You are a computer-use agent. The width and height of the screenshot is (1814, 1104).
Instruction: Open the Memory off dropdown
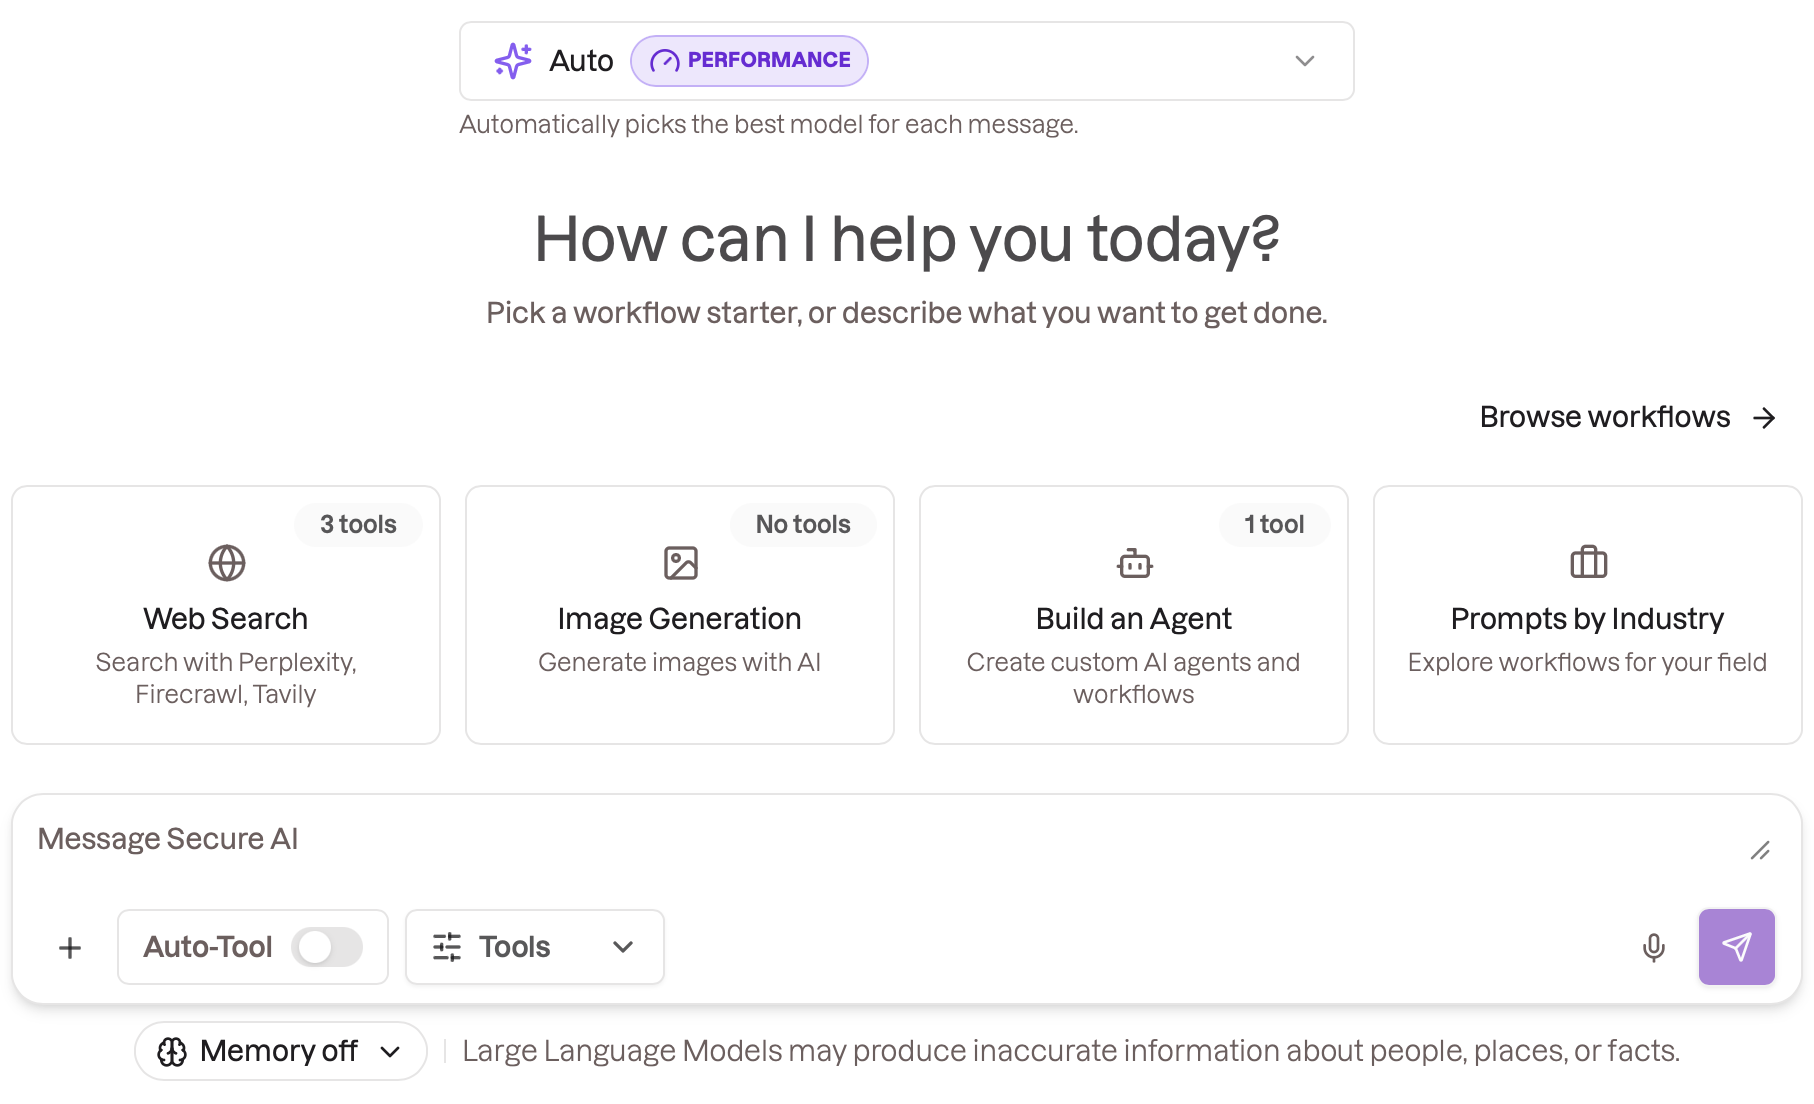(281, 1051)
